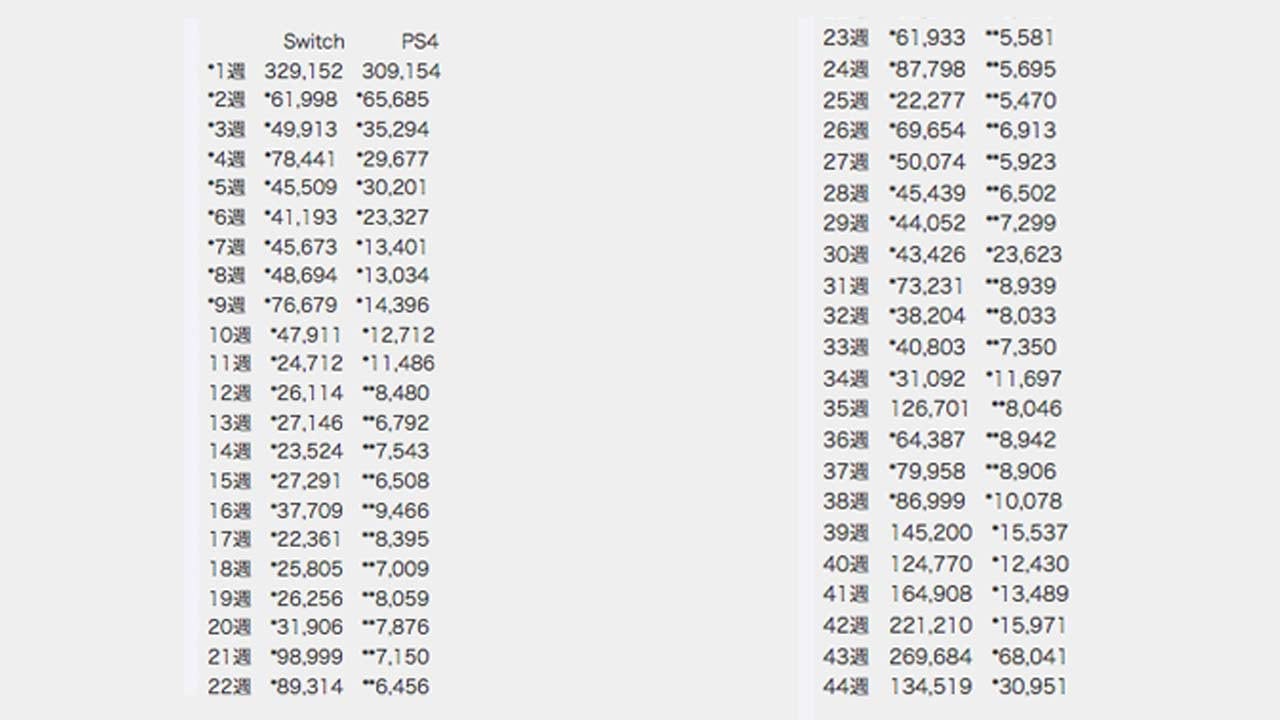Select the 329,152 Switch week 1 value
The width and height of the screenshot is (1280, 720).
click(x=303, y=71)
